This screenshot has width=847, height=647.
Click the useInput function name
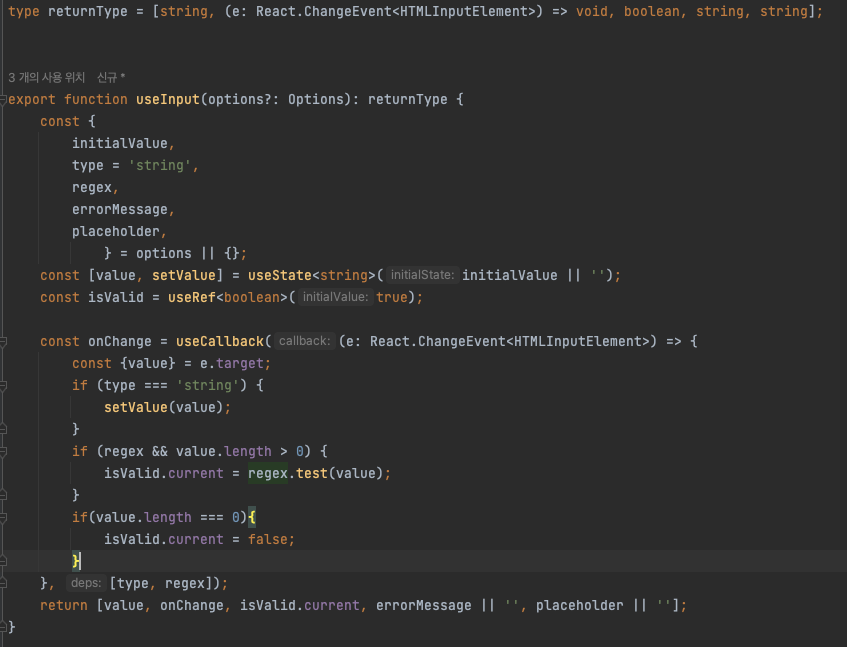168,99
